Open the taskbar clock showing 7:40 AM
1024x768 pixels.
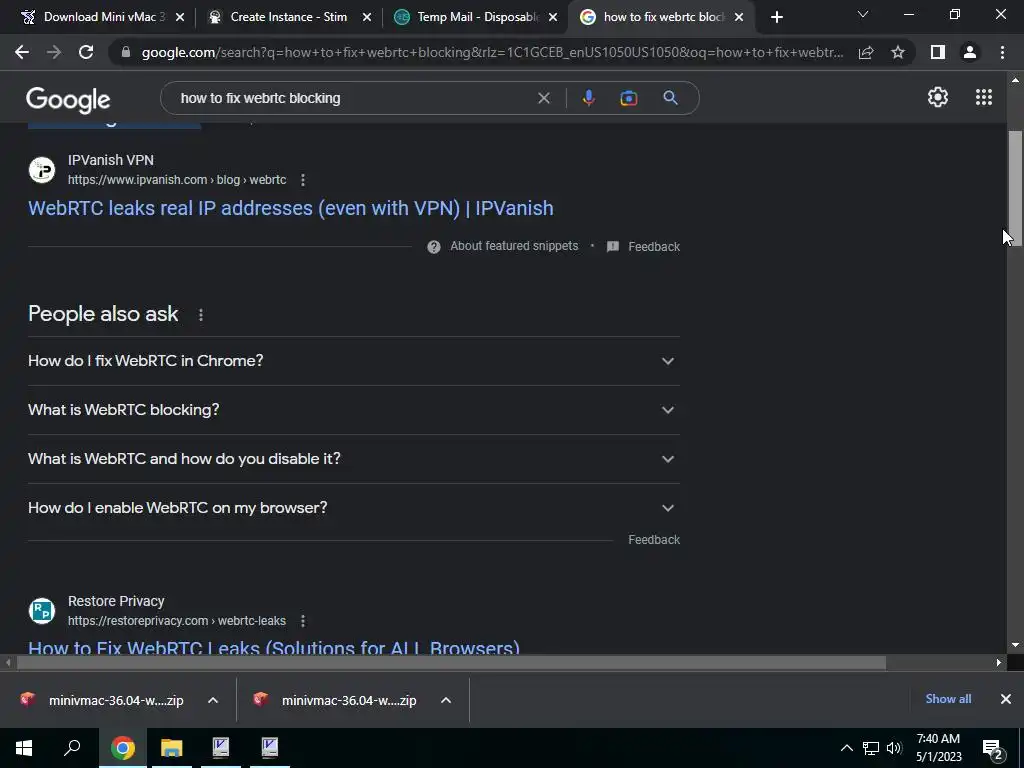[x=938, y=748]
